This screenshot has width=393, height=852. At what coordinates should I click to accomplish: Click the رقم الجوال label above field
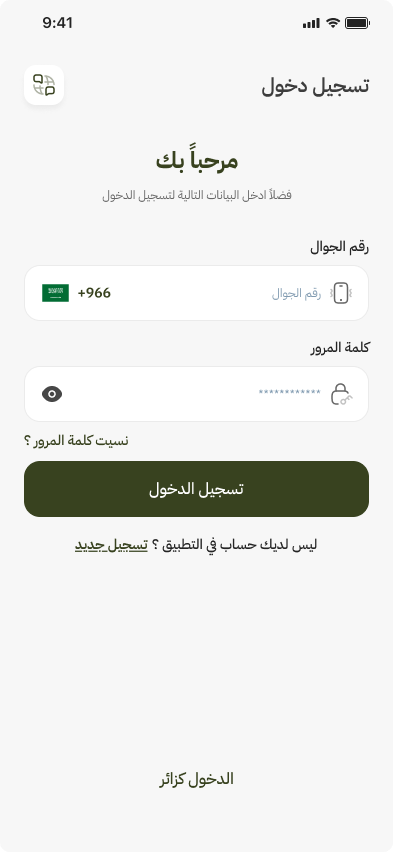pos(340,247)
